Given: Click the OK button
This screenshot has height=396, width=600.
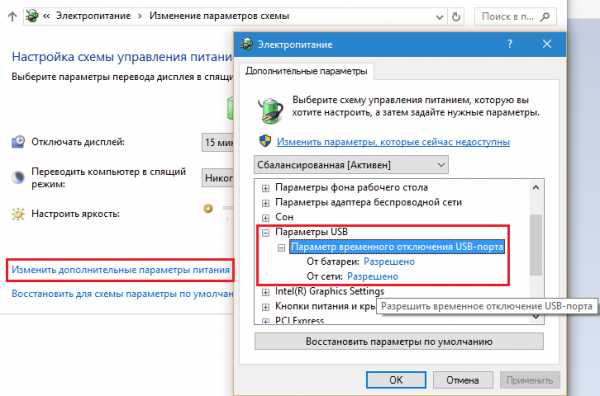Looking at the screenshot, I should click(x=396, y=380).
